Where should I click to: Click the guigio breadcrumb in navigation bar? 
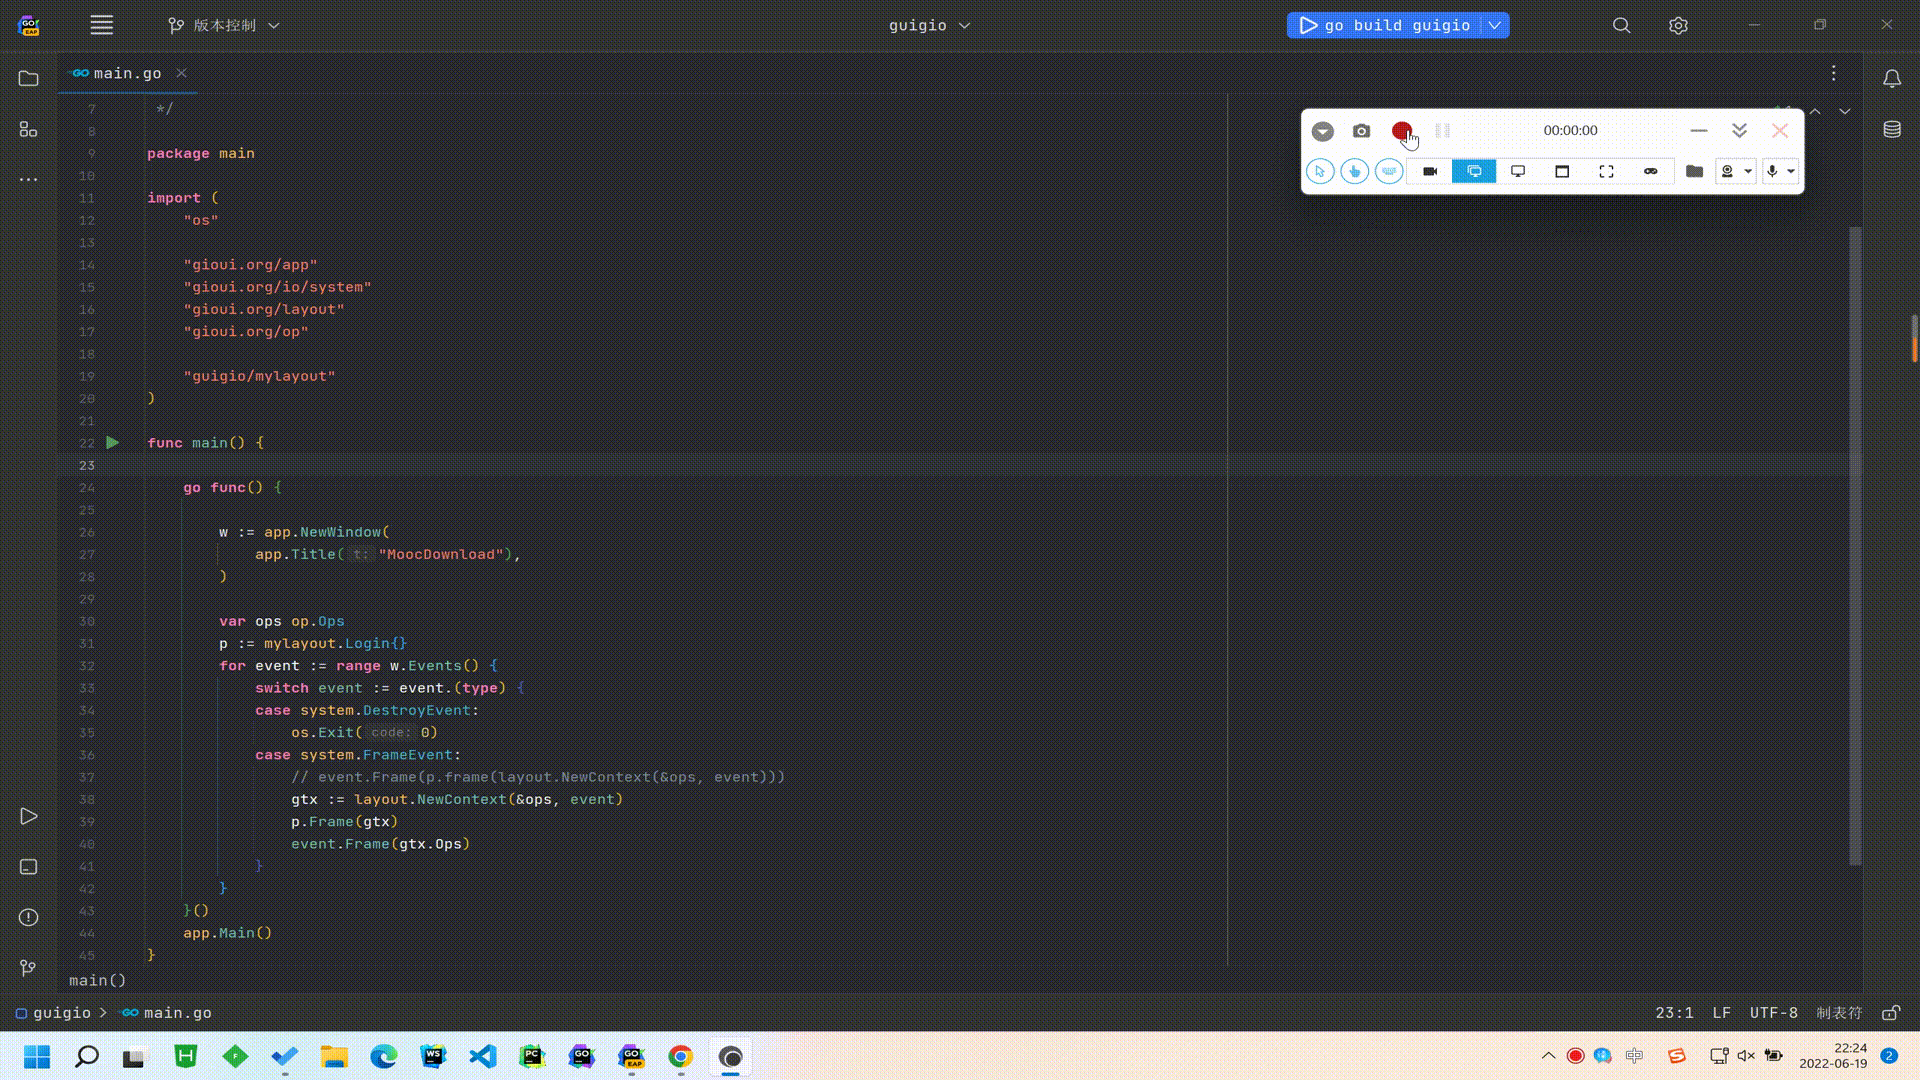(61, 1013)
